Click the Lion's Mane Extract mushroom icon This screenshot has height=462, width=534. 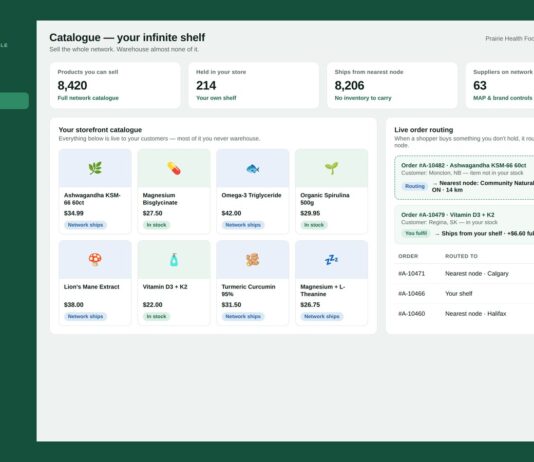point(95,259)
